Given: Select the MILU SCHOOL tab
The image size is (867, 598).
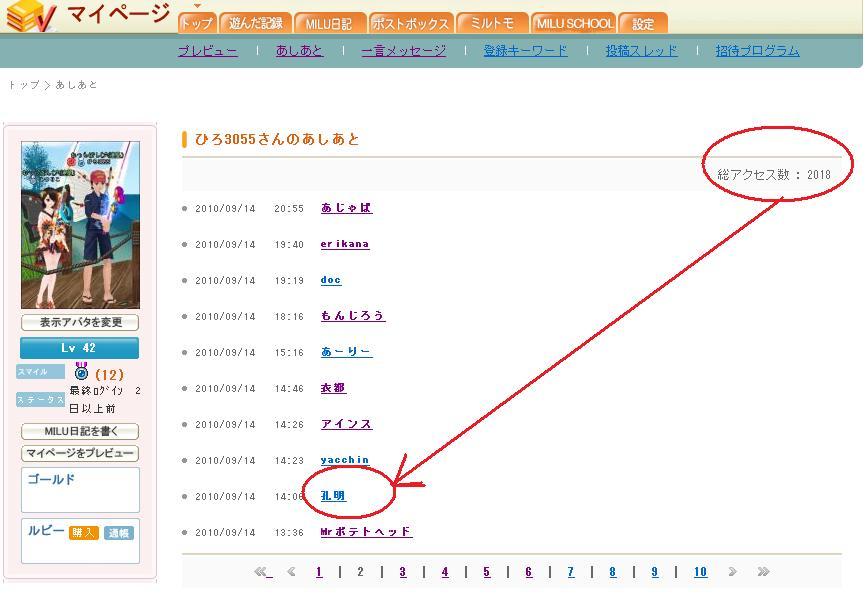Looking at the screenshot, I should click(574, 23).
